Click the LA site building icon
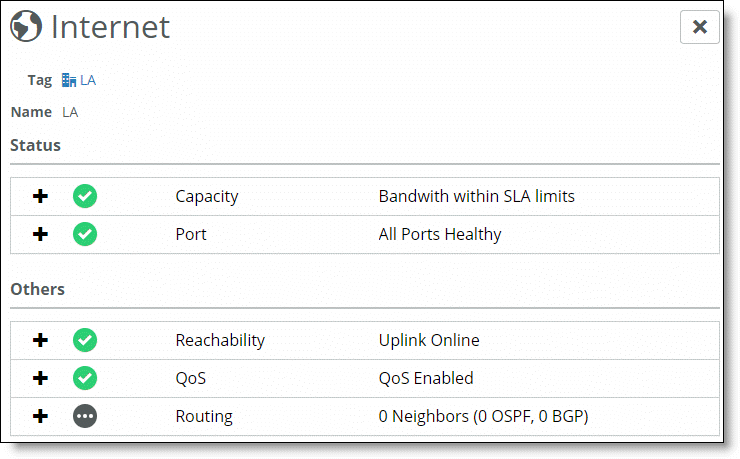This screenshot has width=740, height=459. pos(69,80)
